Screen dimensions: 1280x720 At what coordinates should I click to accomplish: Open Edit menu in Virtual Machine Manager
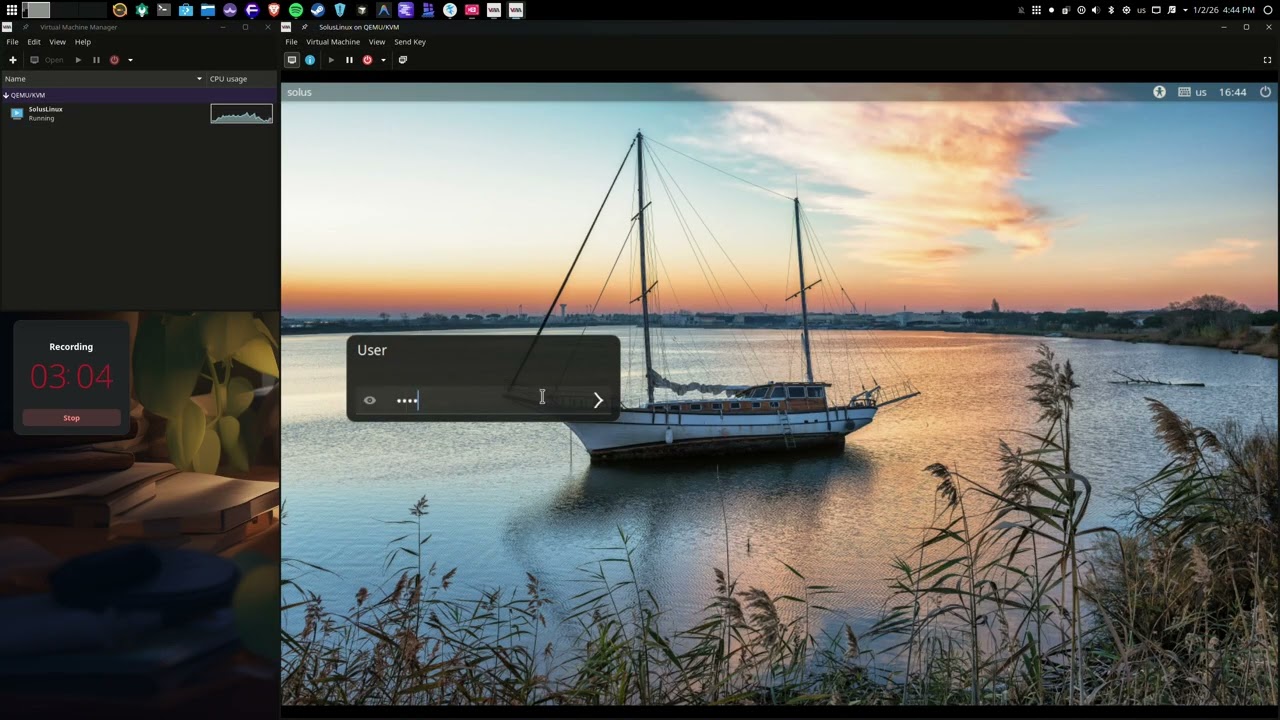[34, 42]
